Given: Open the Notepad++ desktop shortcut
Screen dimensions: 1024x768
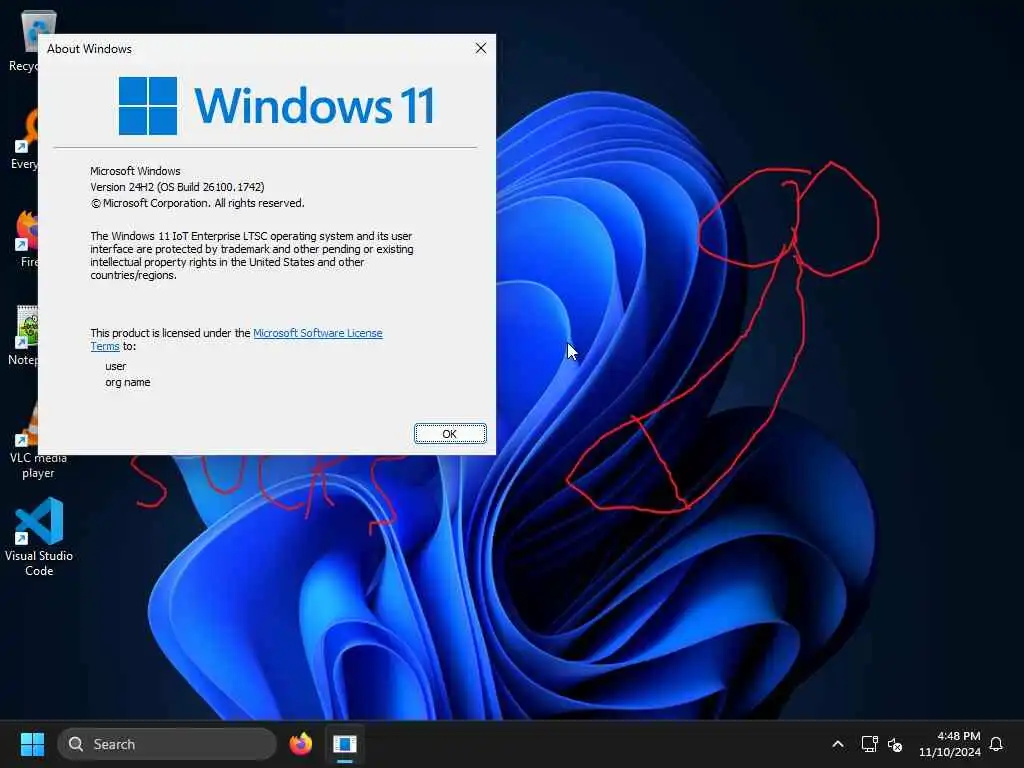Looking at the screenshot, I should click(26, 336).
